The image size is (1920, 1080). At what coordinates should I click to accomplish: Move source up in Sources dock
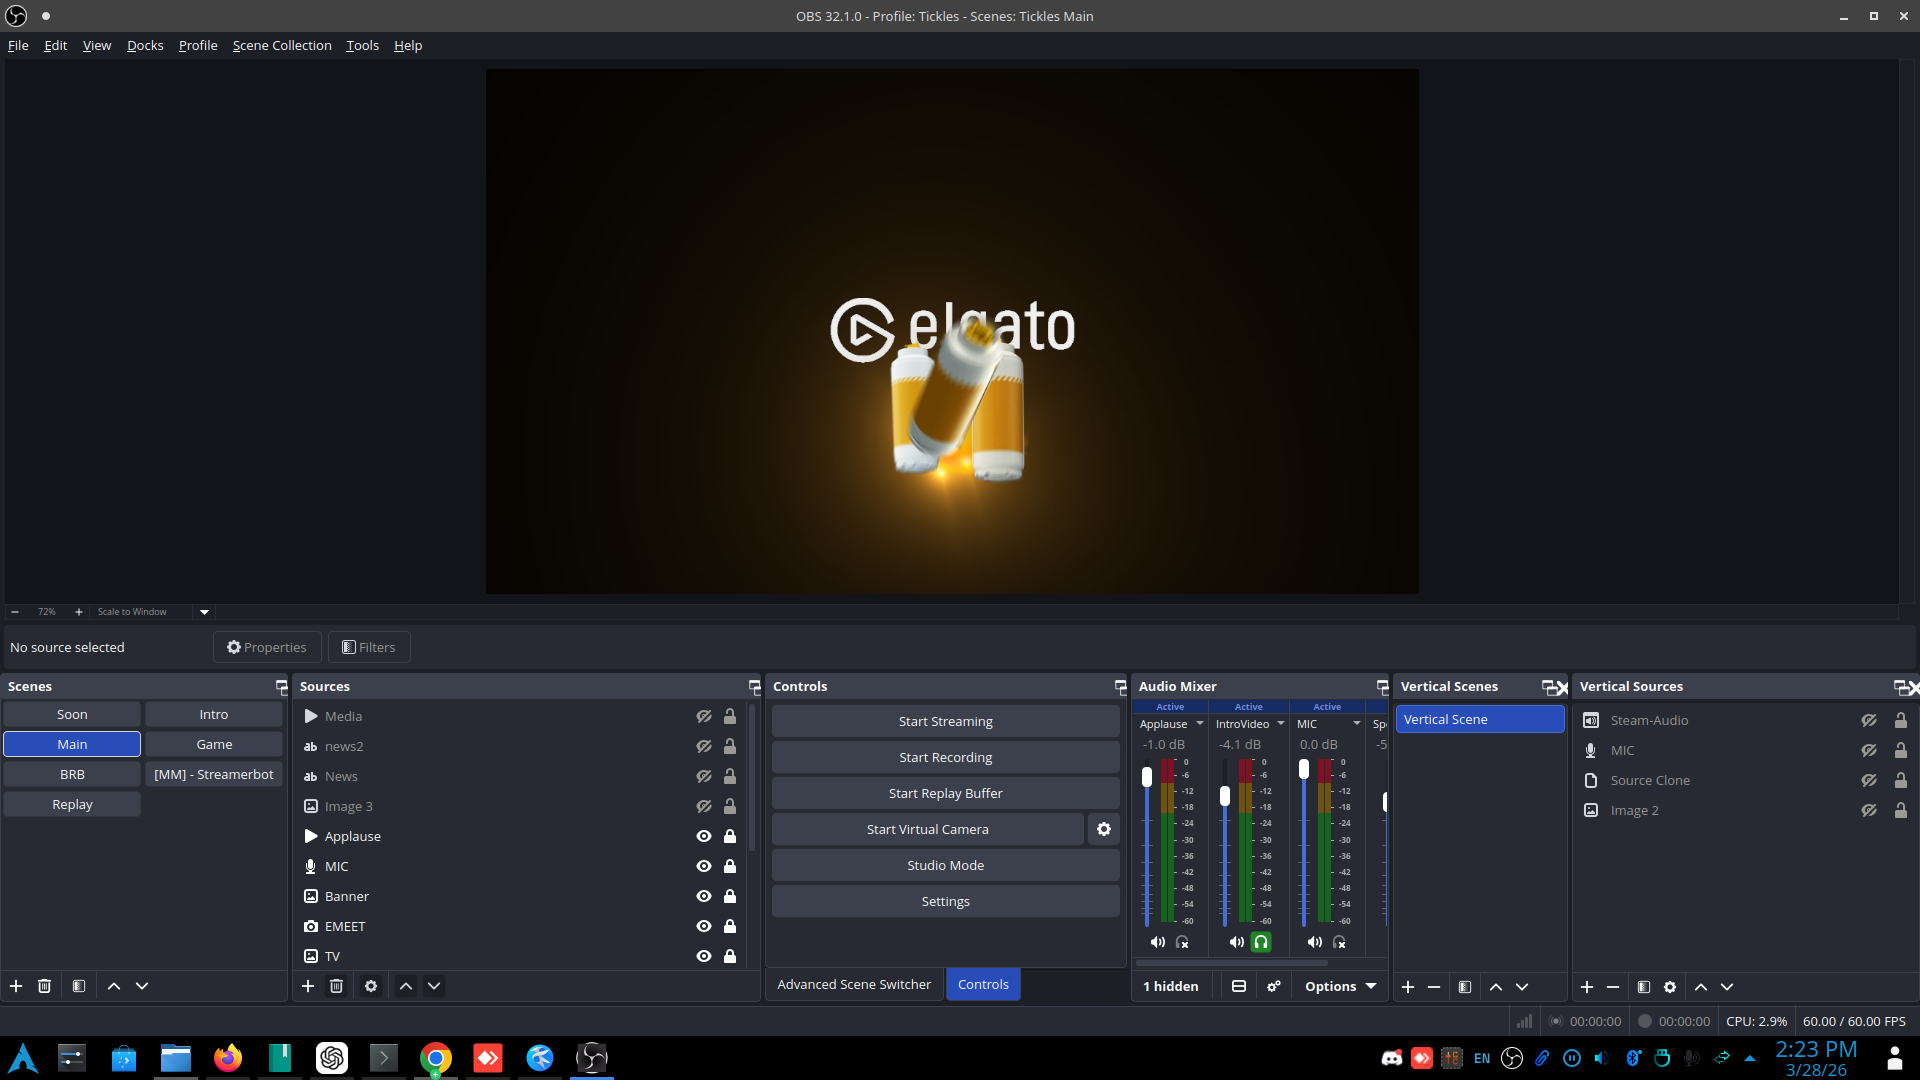coord(406,986)
